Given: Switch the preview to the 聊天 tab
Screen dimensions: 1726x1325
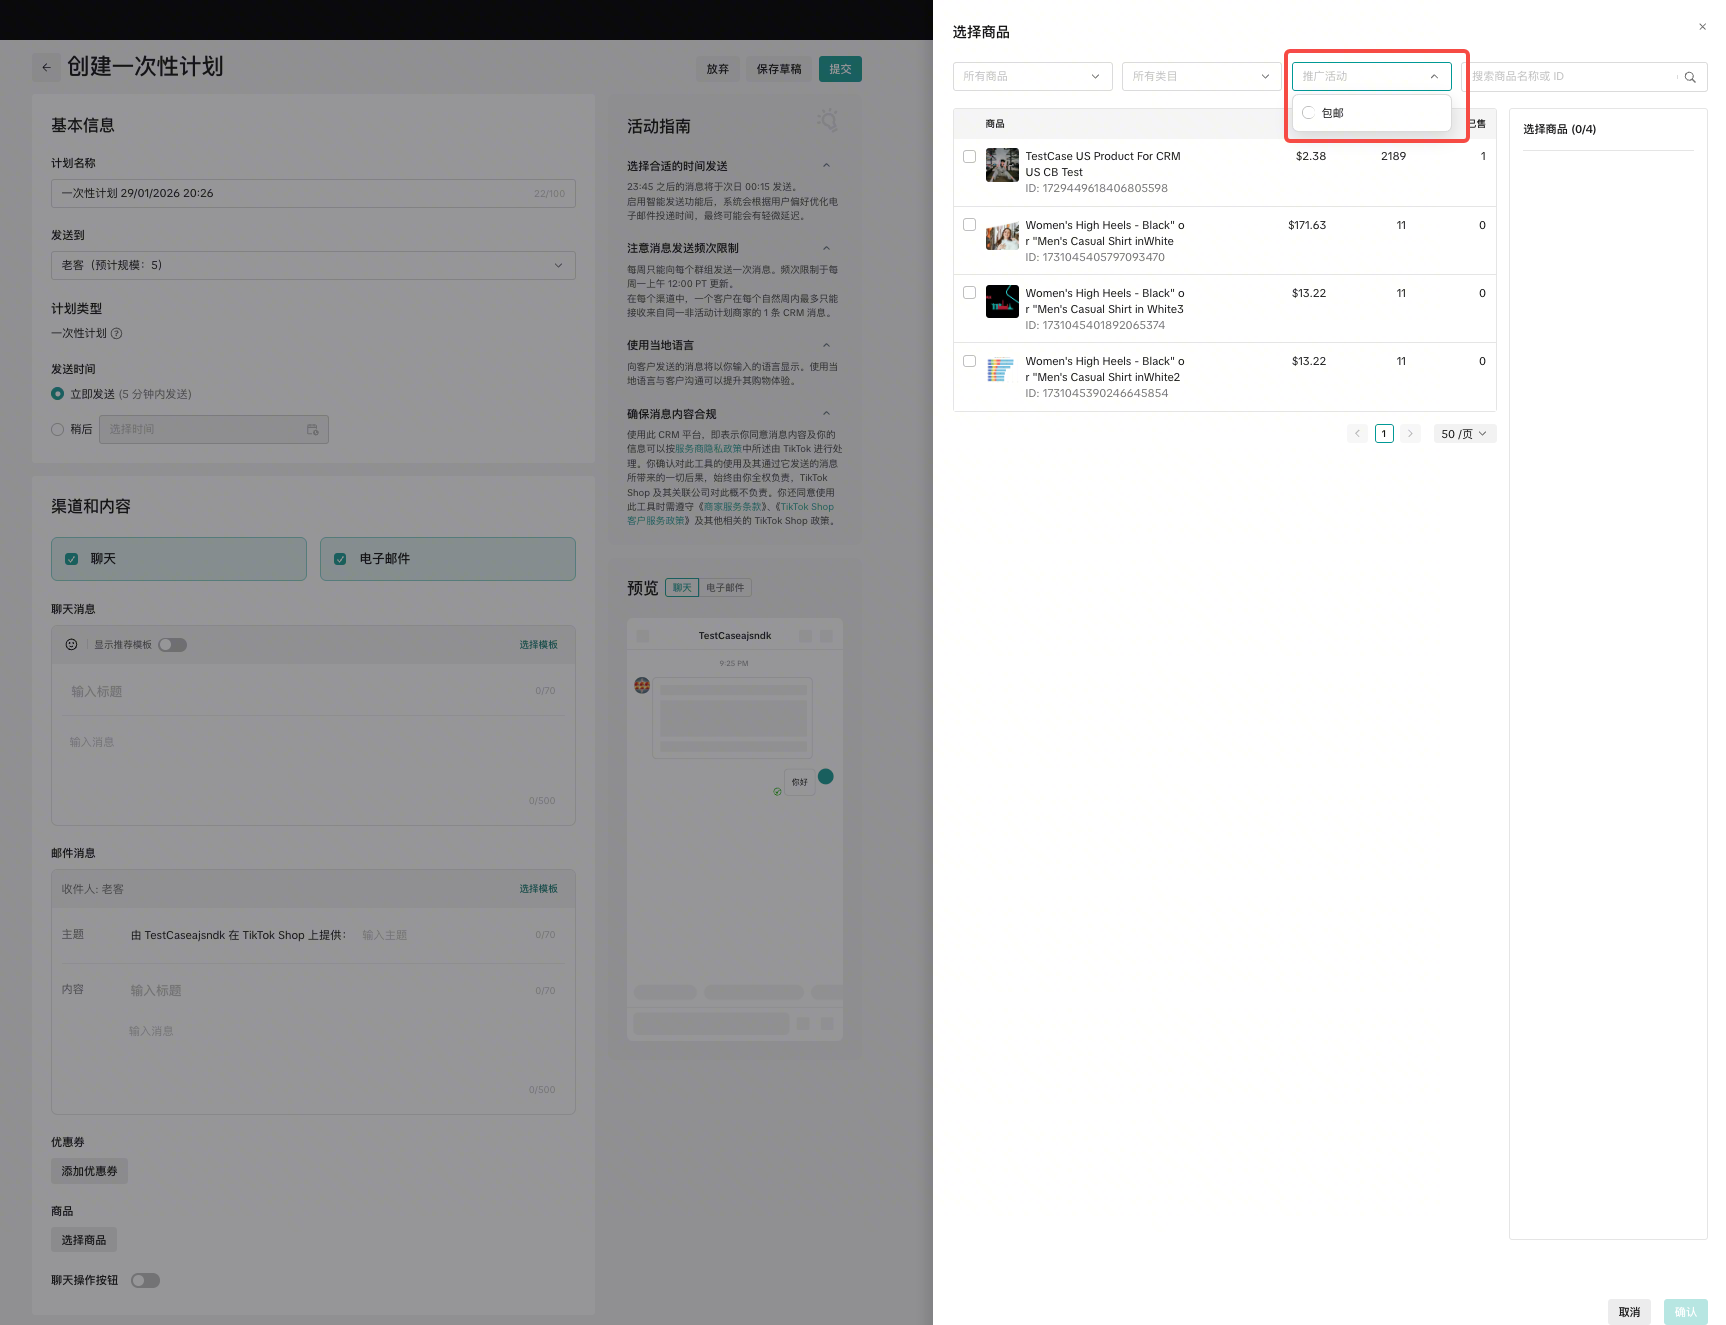Looking at the screenshot, I should click(682, 588).
